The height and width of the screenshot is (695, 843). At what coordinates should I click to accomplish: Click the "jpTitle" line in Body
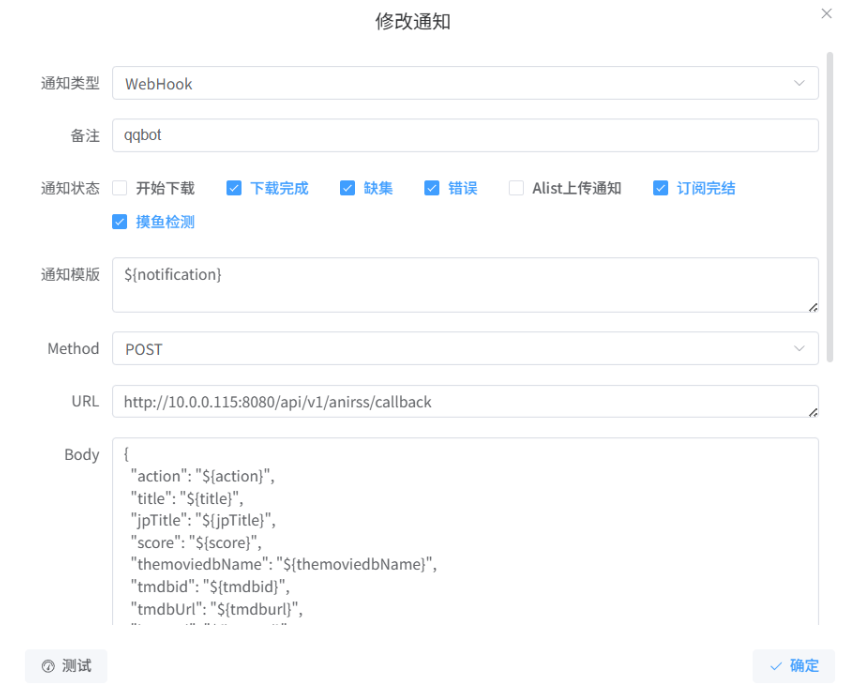(x=203, y=520)
